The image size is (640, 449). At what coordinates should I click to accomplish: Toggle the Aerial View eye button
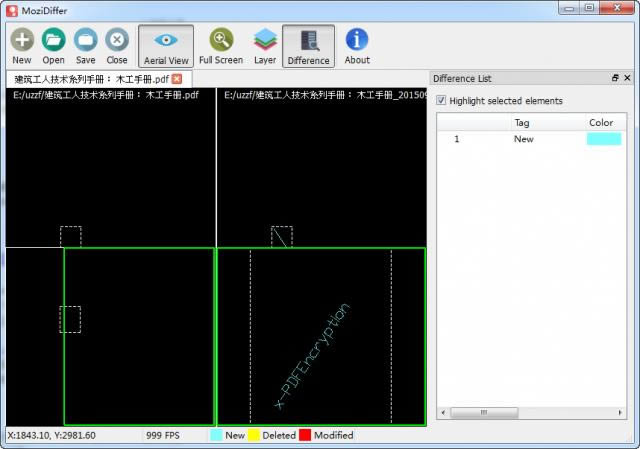coord(166,46)
